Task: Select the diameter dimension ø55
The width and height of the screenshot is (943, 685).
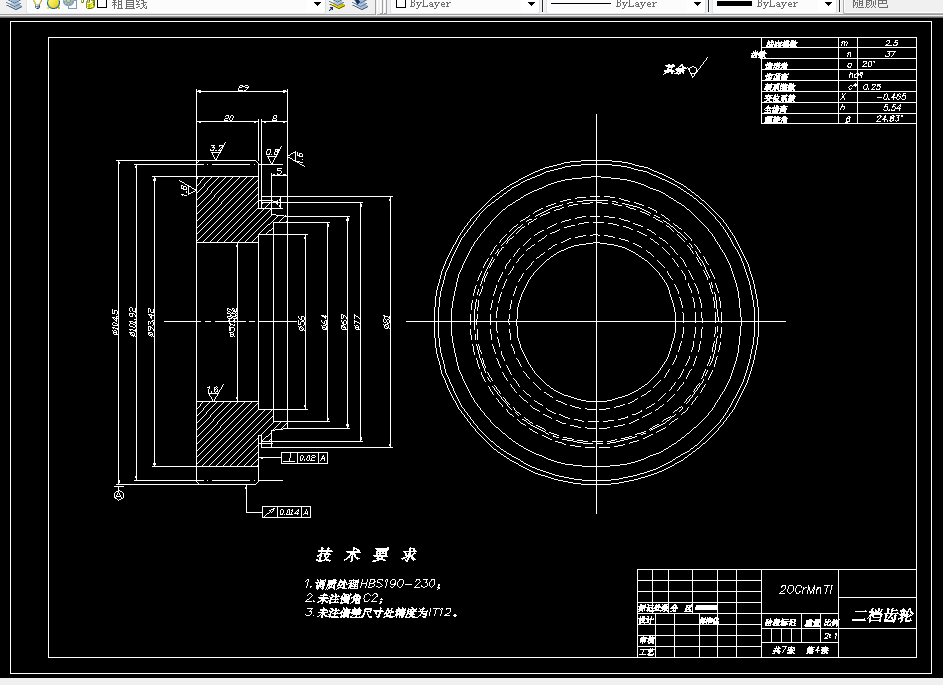Action: [303, 323]
